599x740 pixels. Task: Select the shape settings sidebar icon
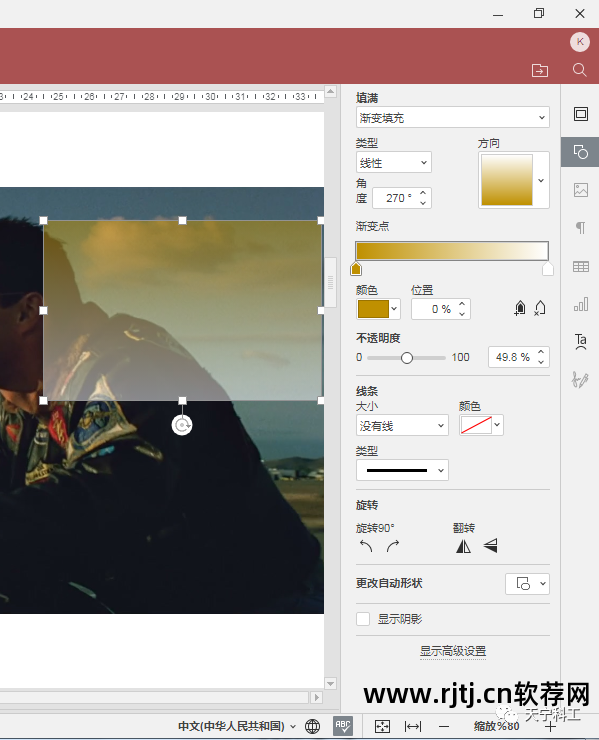(581, 152)
